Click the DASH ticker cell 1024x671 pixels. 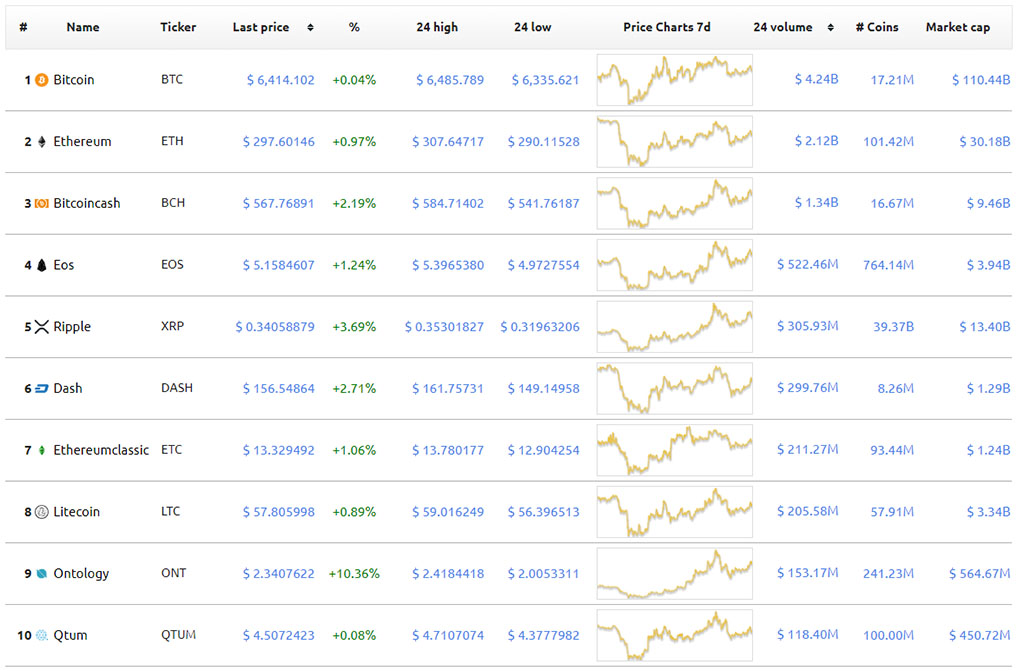pyautogui.click(x=177, y=388)
